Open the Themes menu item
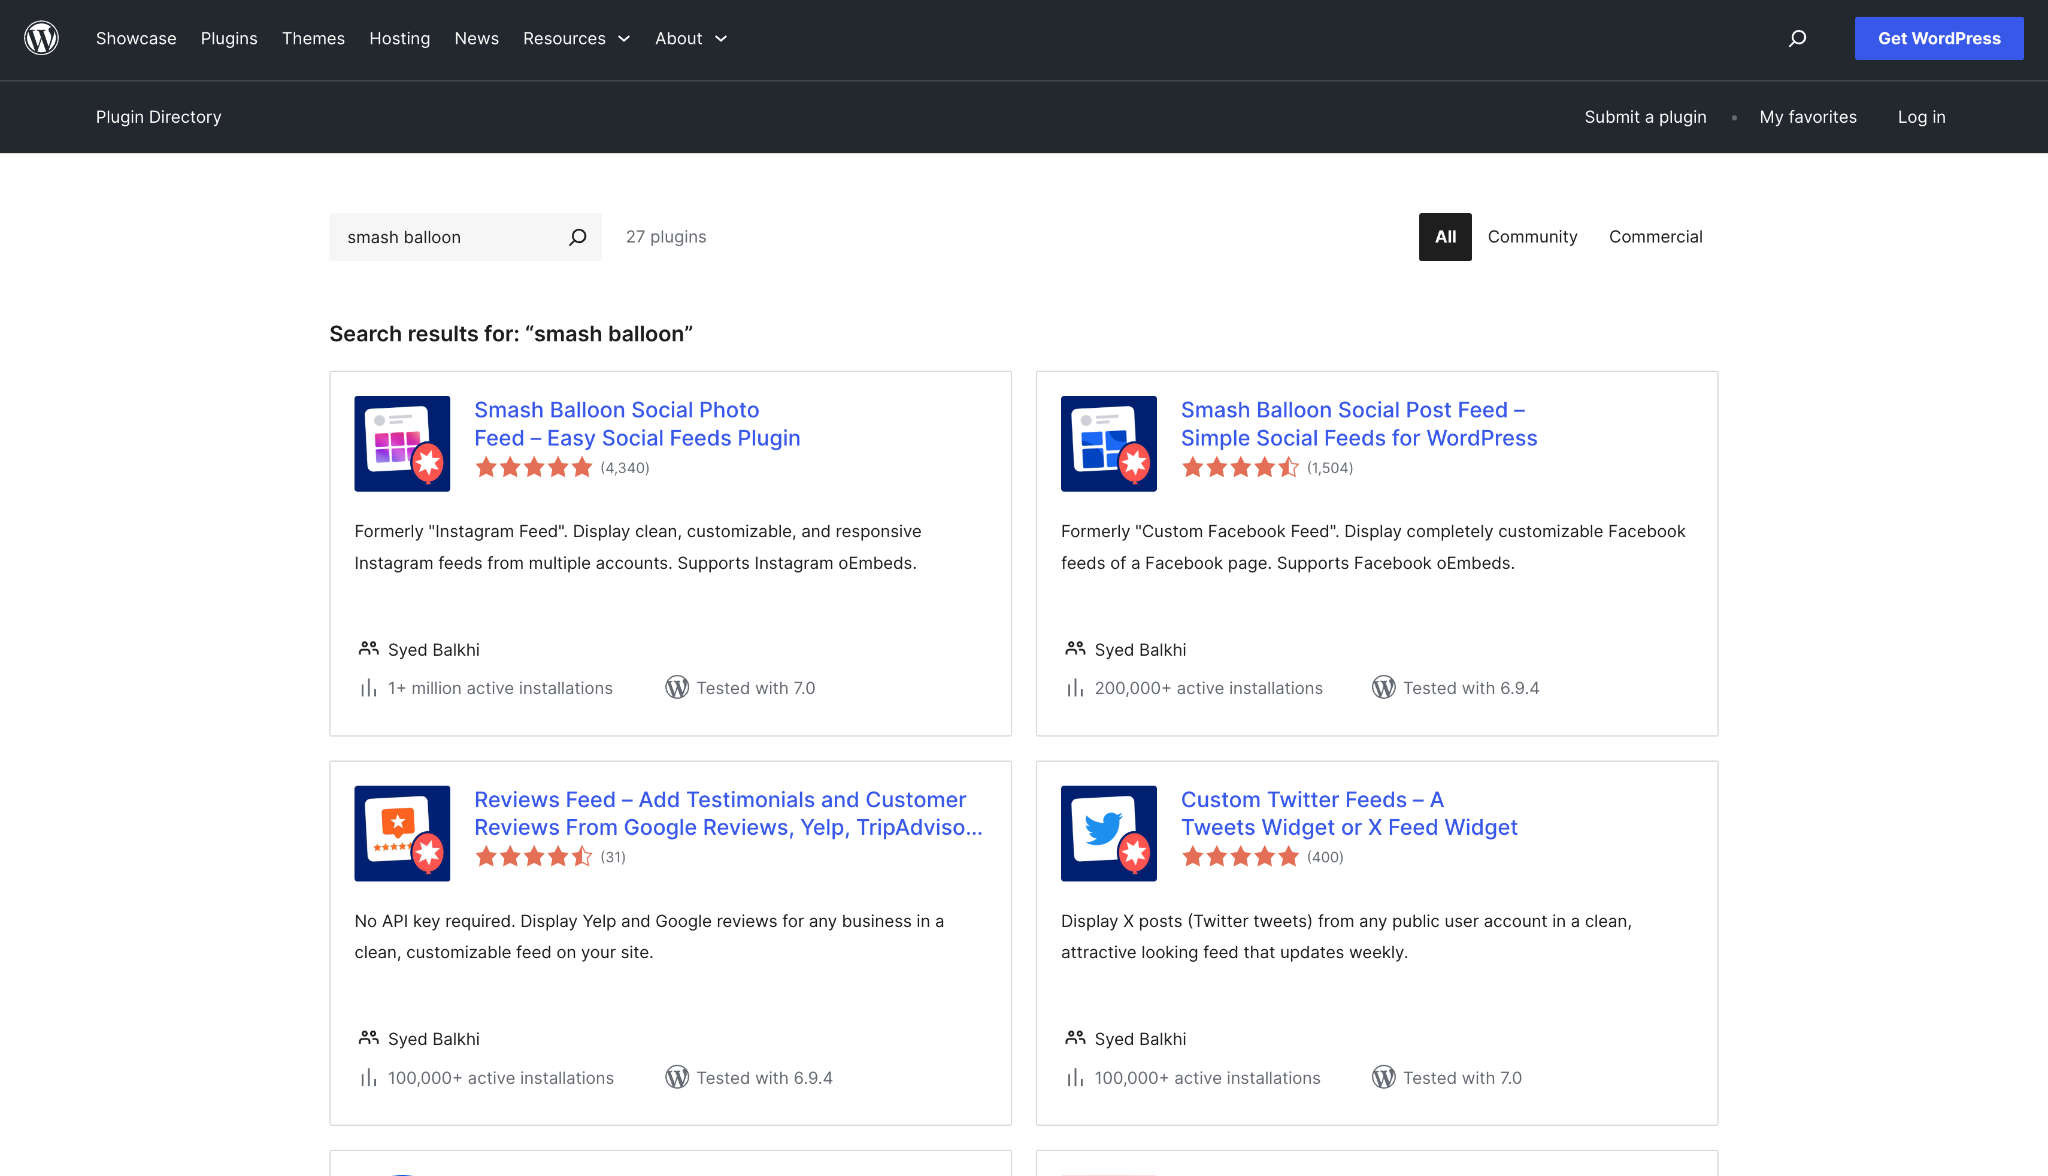Viewport: 2048px width, 1176px height. 313,38
